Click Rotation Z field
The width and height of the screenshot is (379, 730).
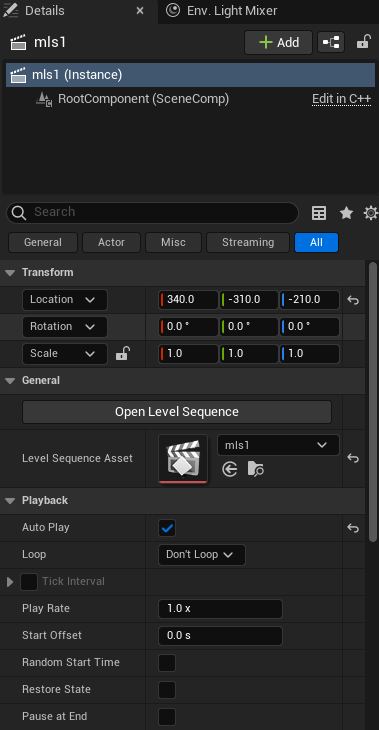pyautogui.click(x=310, y=327)
